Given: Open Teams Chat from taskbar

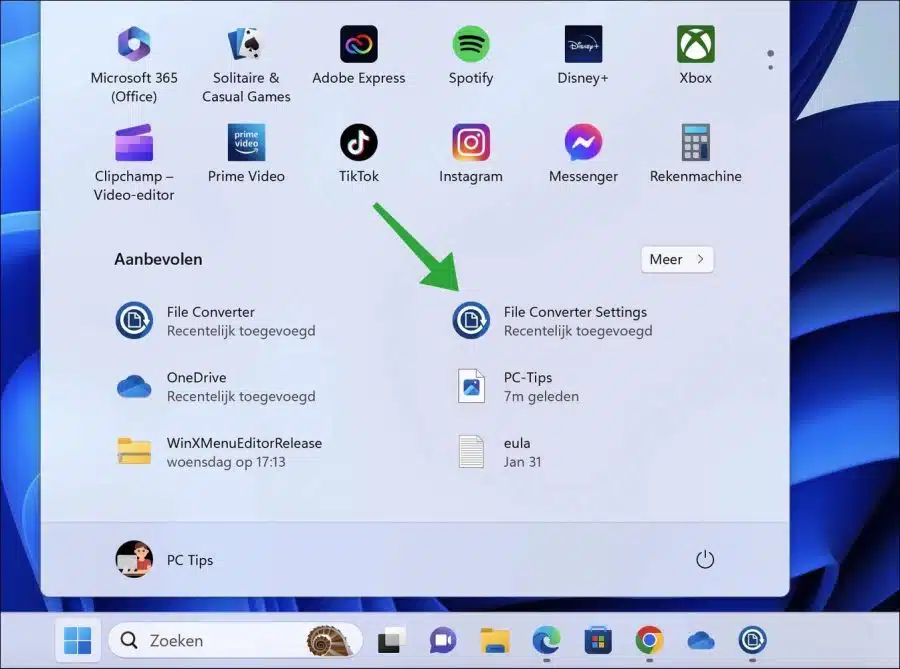Looking at the screenshot, I should [443, 640].
